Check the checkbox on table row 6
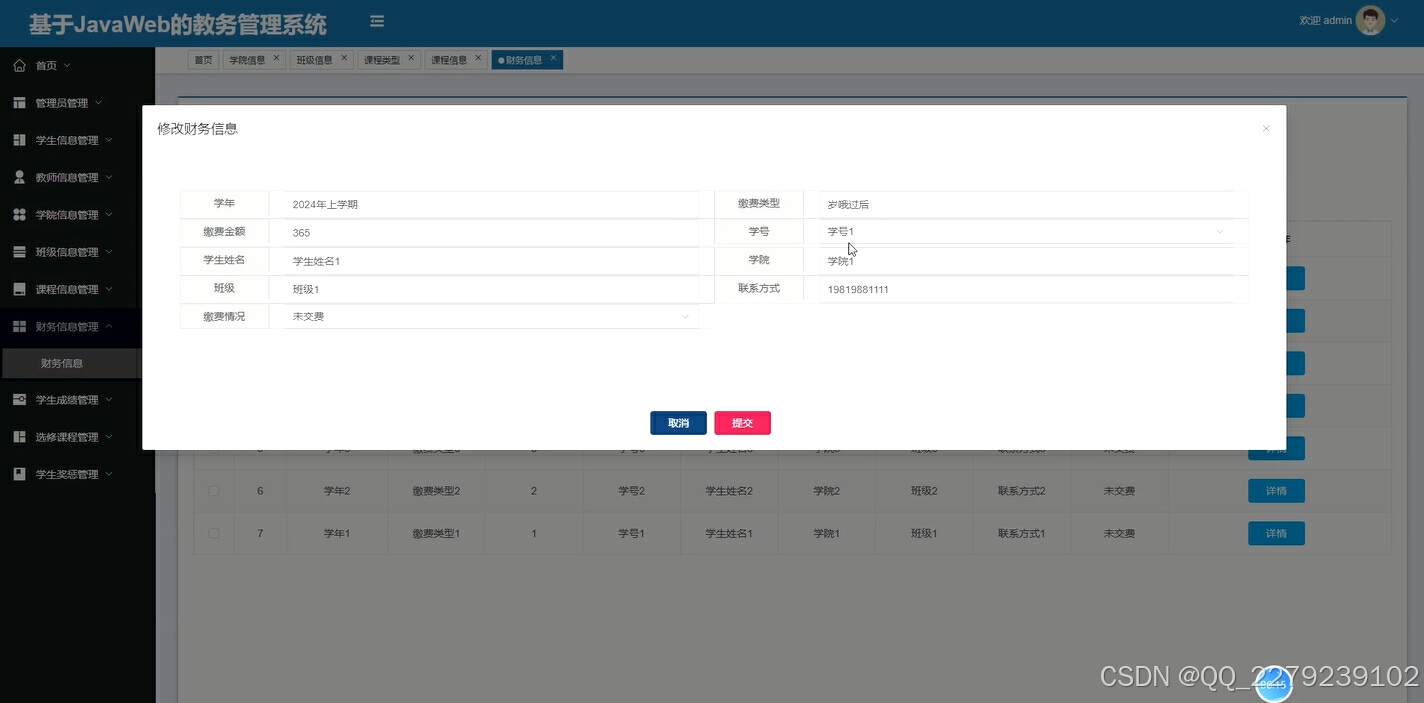The width and height of the screenshot is (1424, 703). tap(213, 490)
